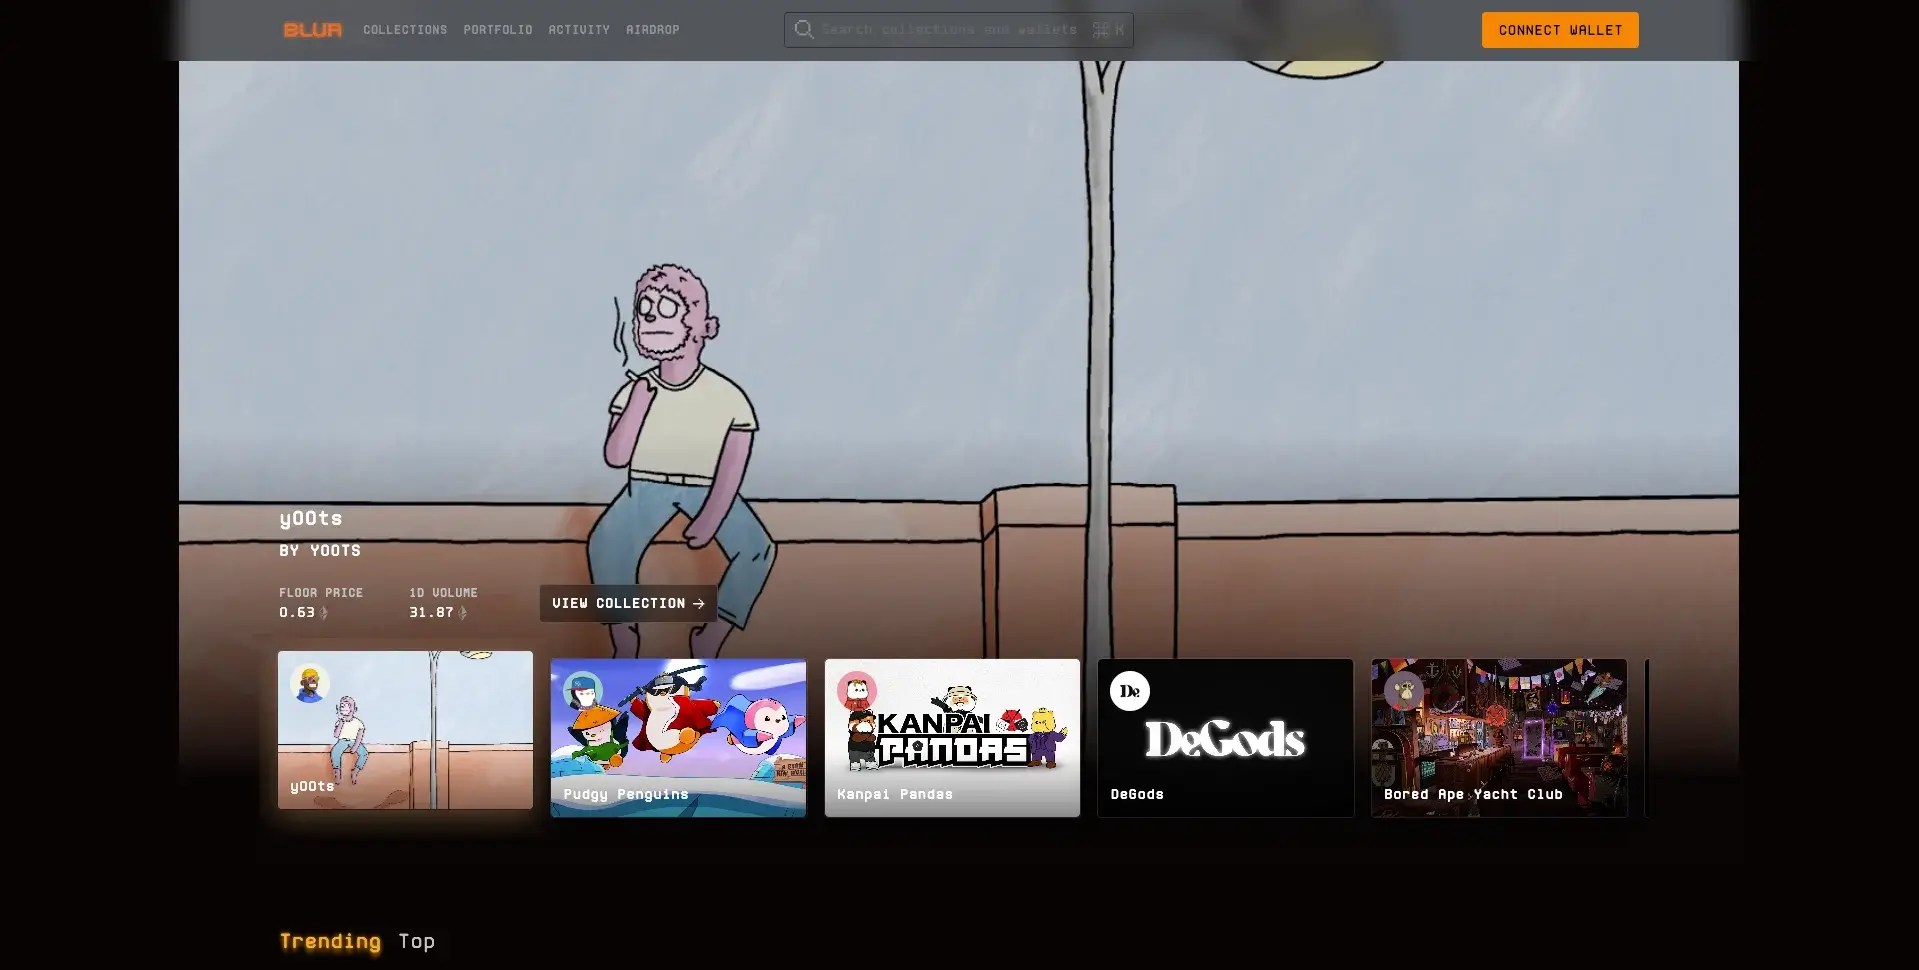Focus the search collections and wallets field
This screenshot has width=1919, height=970.
click(959, 30)
